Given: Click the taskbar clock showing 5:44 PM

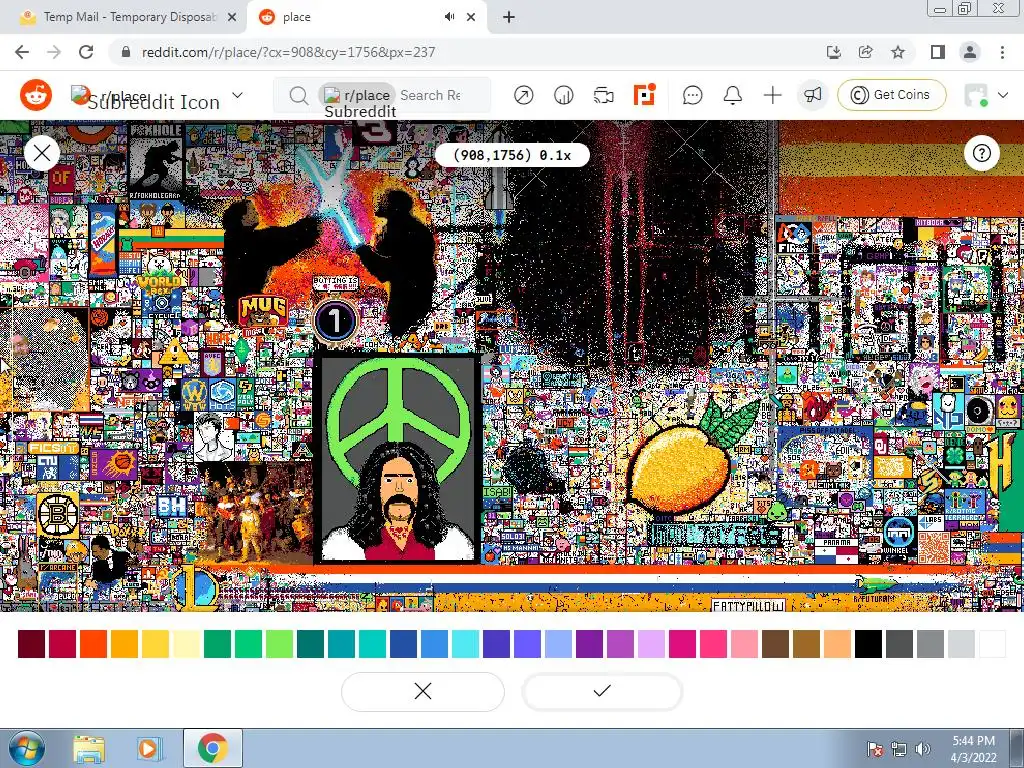Looking at the screenshot, I should [x=974, y=749].
